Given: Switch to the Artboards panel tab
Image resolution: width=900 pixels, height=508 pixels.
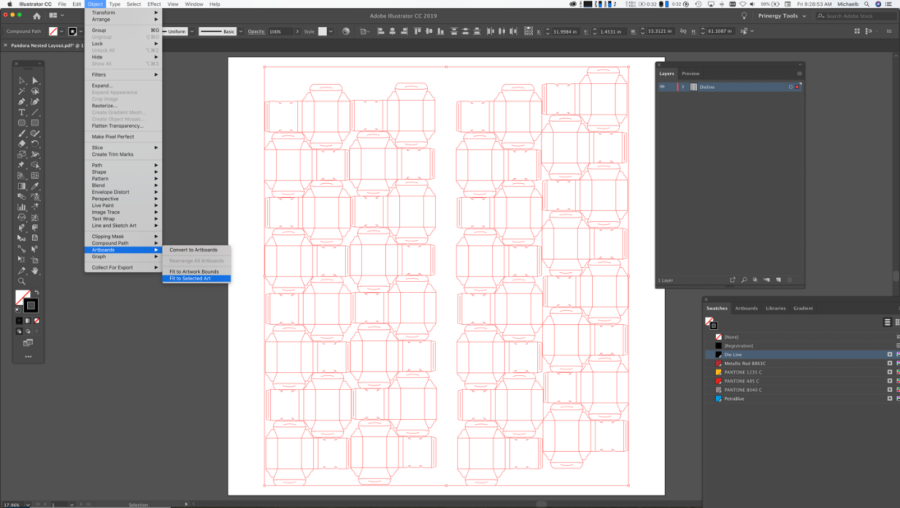Looking at the screenshot, I should [747, 308].
